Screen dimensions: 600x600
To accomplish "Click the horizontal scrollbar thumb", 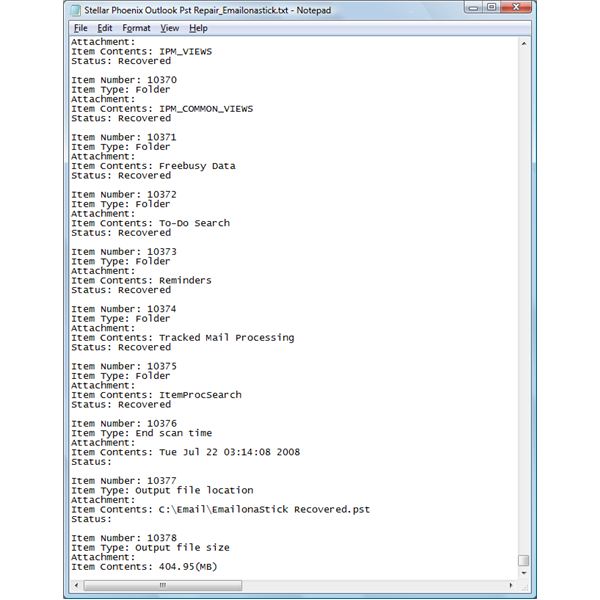I will coord(163,585).
